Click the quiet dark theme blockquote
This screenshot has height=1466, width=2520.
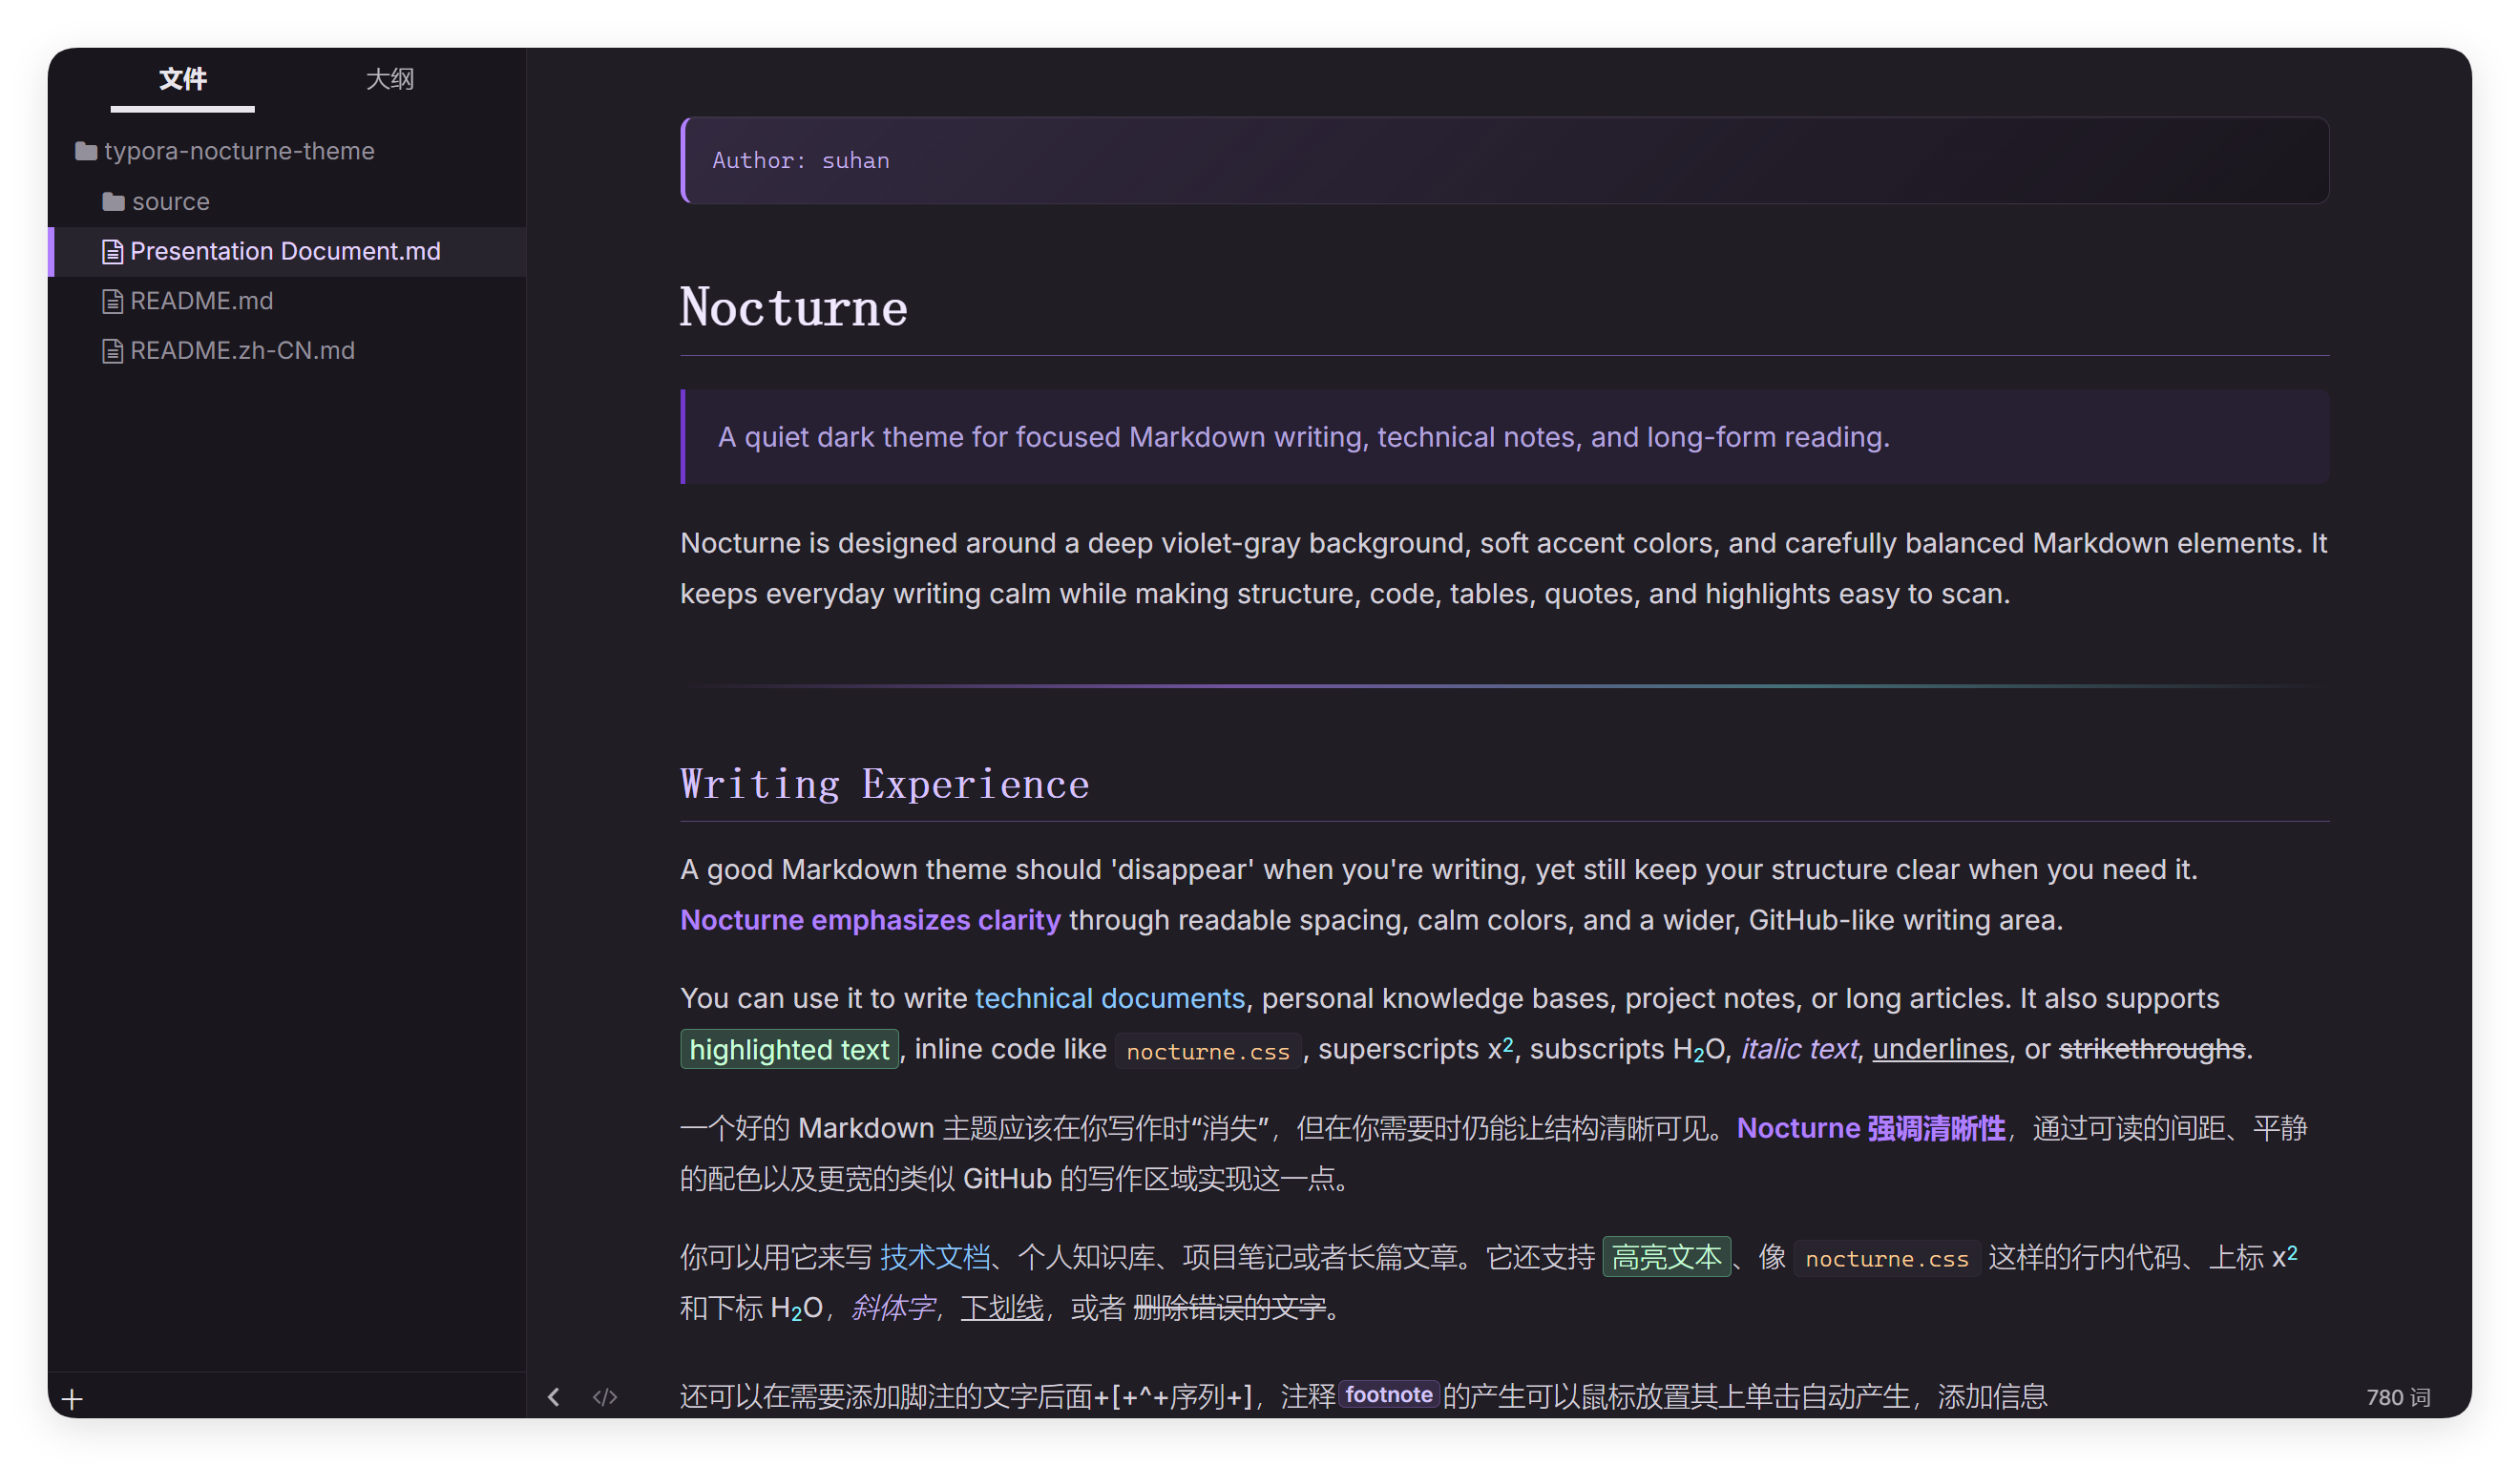click(1505, 437)
